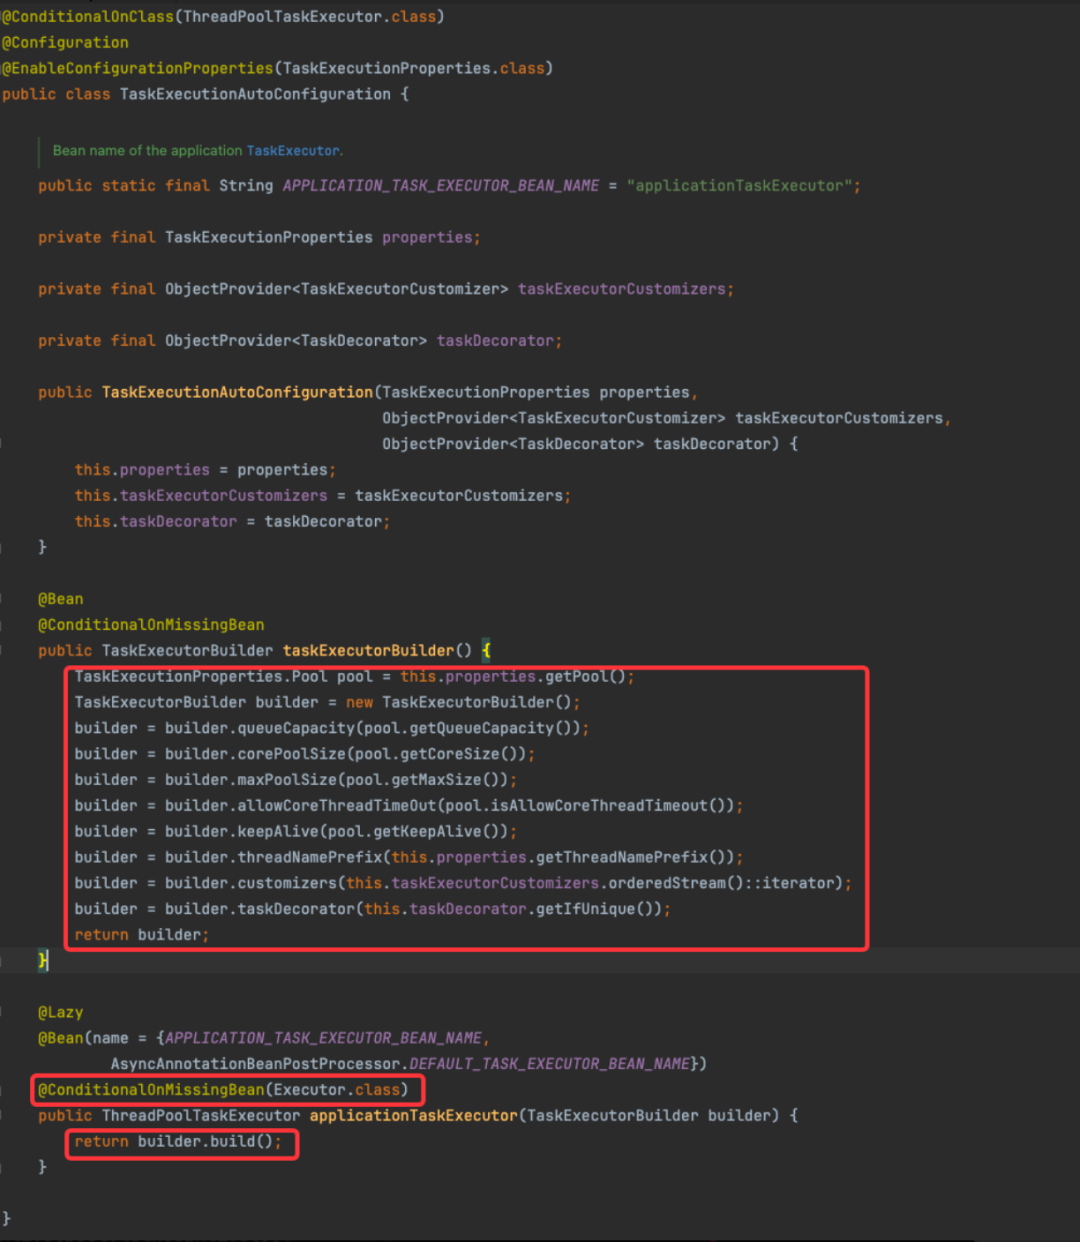Click Executor.class in @ConditionalOnMissingBean

pos(337,1091)
